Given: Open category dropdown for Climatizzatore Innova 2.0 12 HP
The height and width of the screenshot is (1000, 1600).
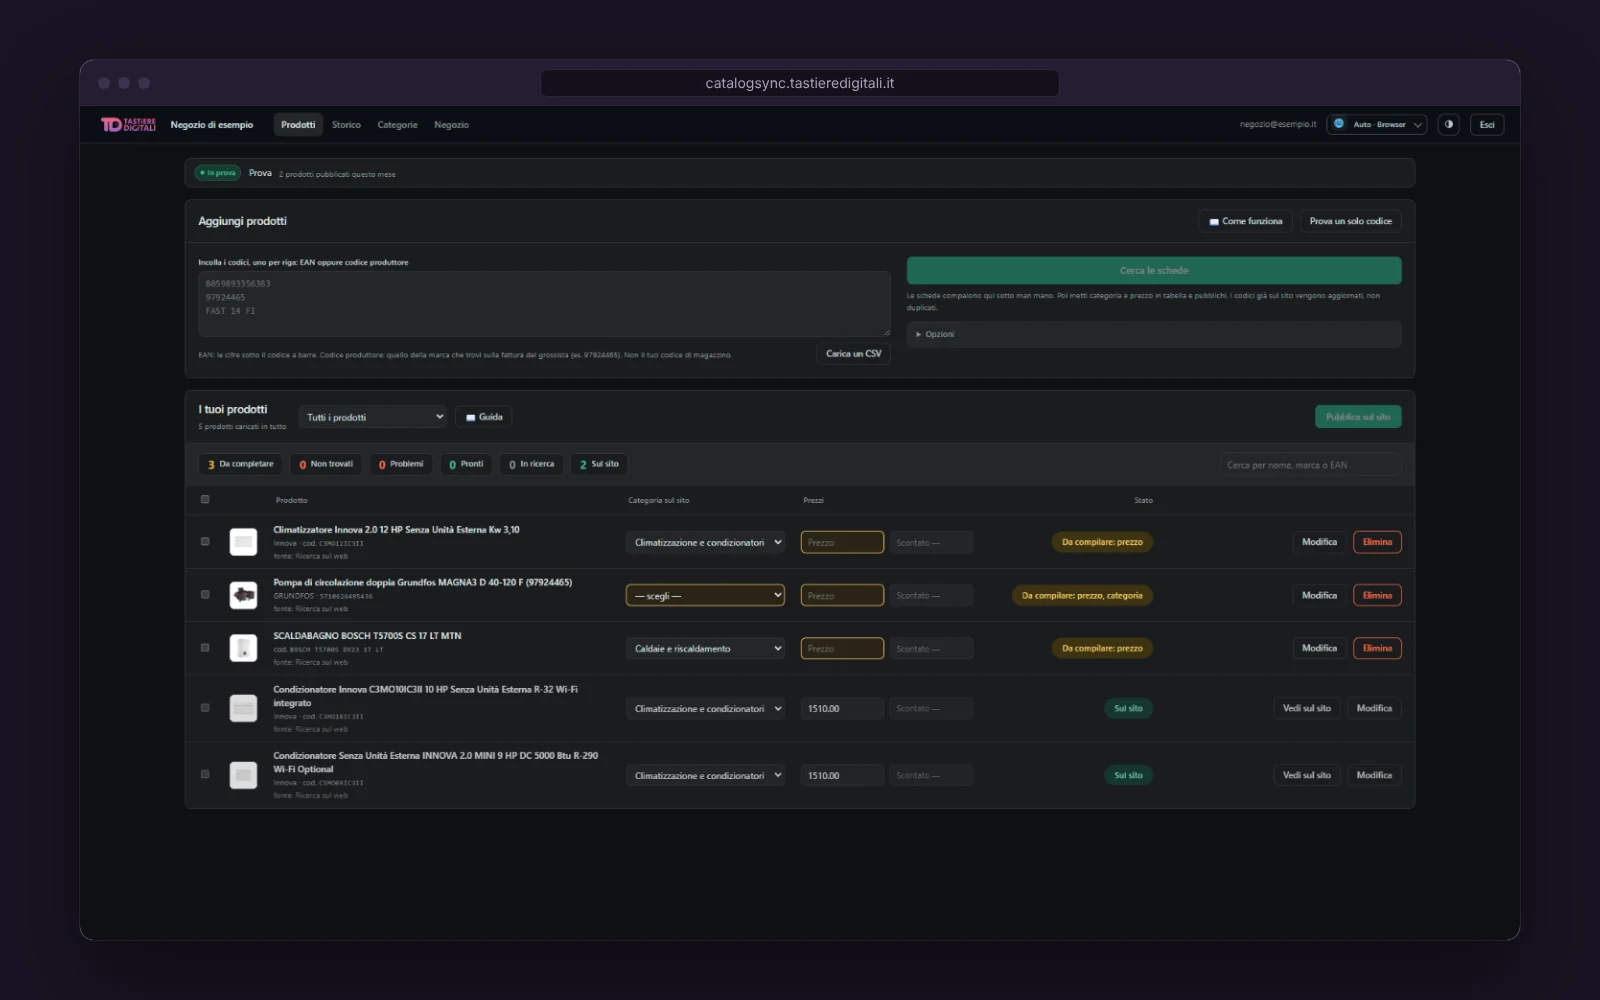Looking at the screenshot, I should (x=706, y=542).
